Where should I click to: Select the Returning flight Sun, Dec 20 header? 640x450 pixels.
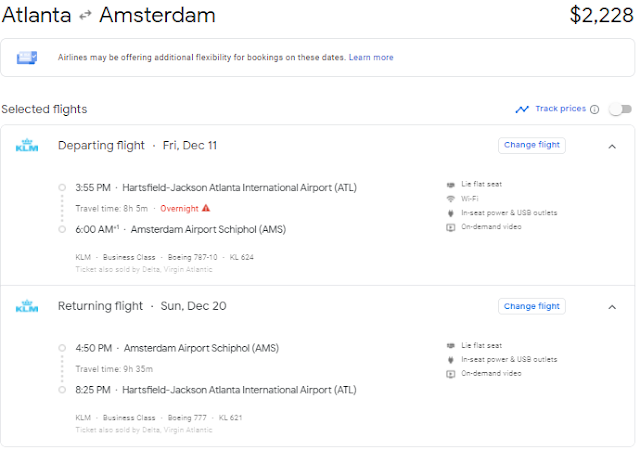(142, 306)
